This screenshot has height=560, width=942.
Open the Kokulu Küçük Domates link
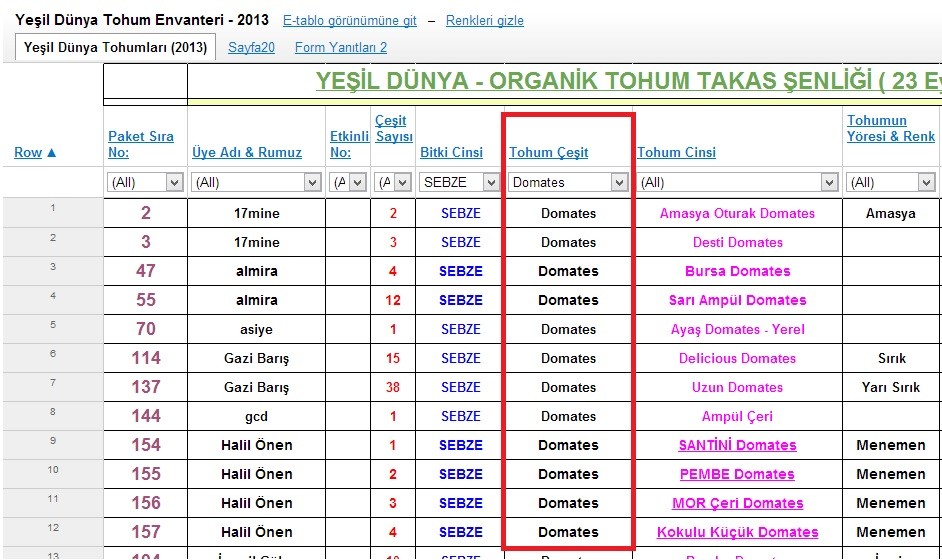coord(737,532)
